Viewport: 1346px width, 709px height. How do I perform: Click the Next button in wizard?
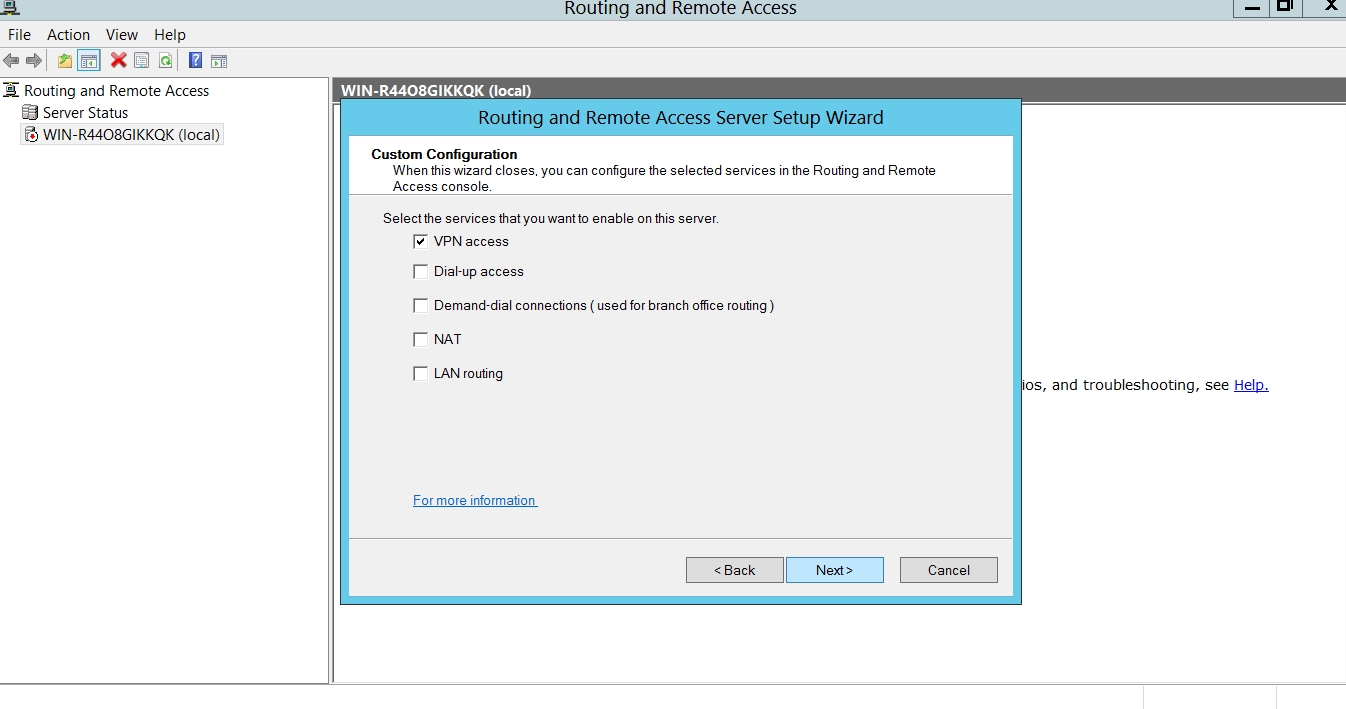834,570
